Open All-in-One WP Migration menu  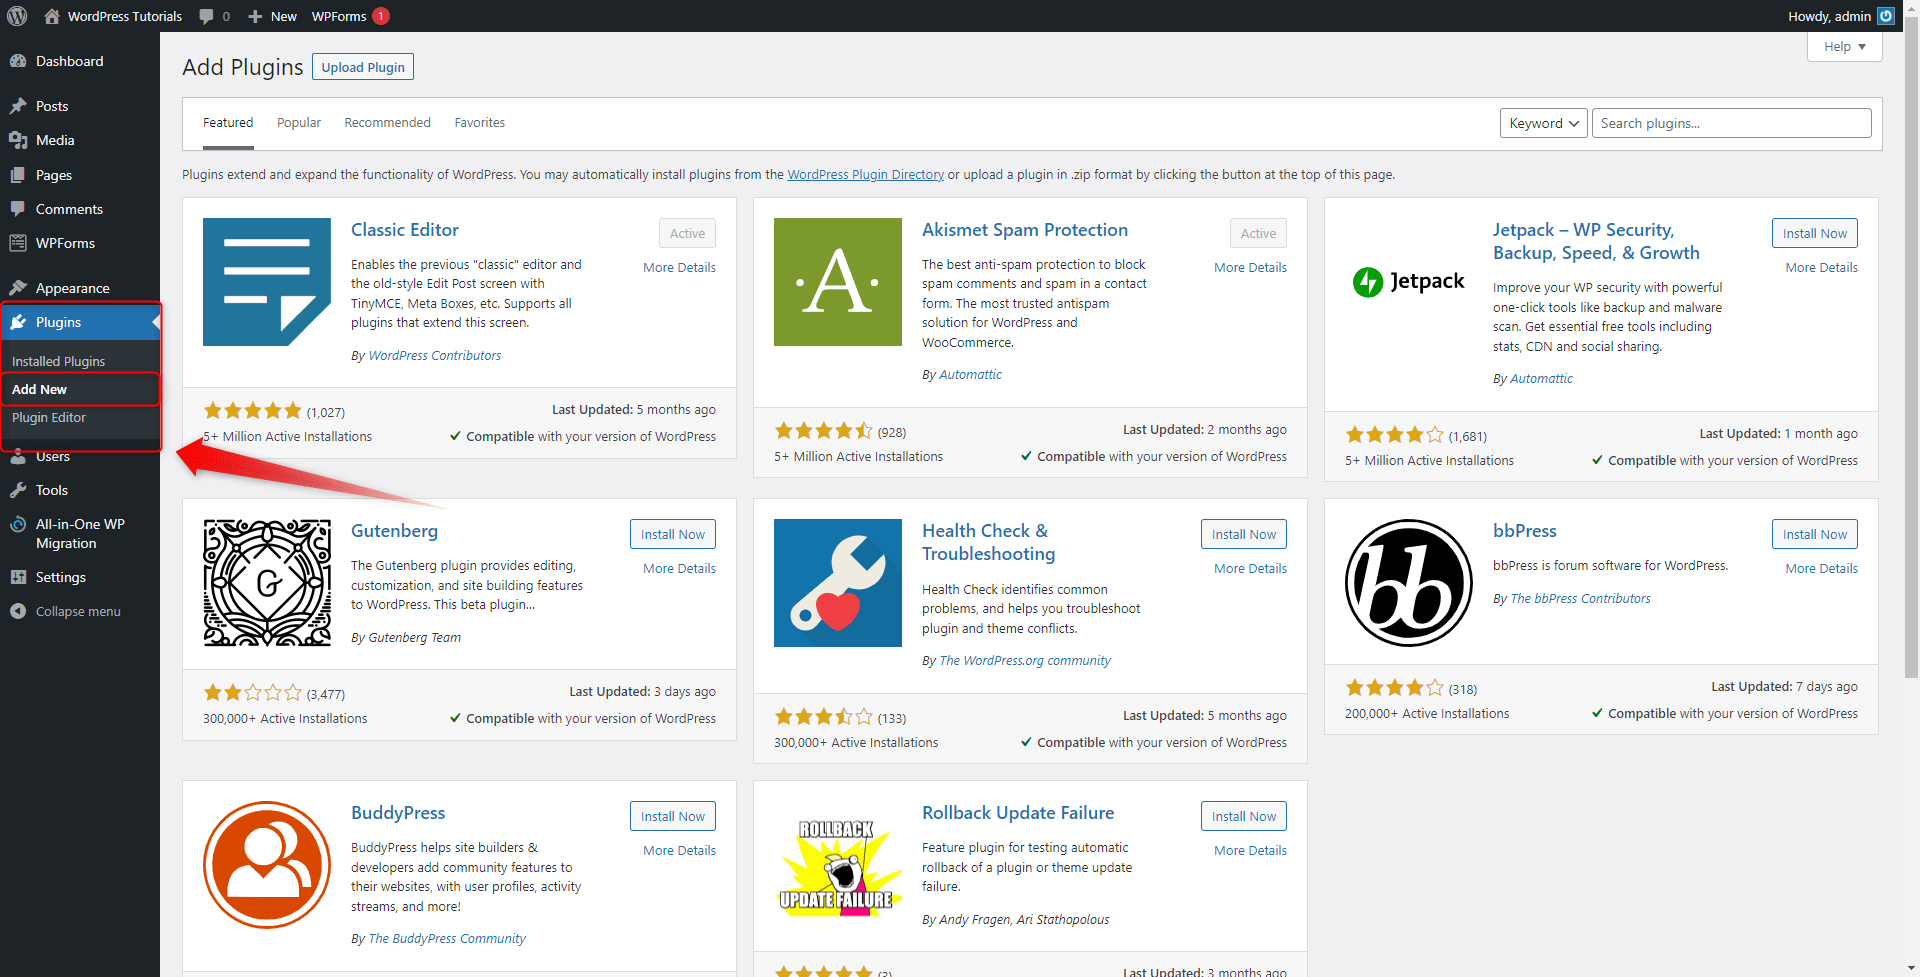80,534
